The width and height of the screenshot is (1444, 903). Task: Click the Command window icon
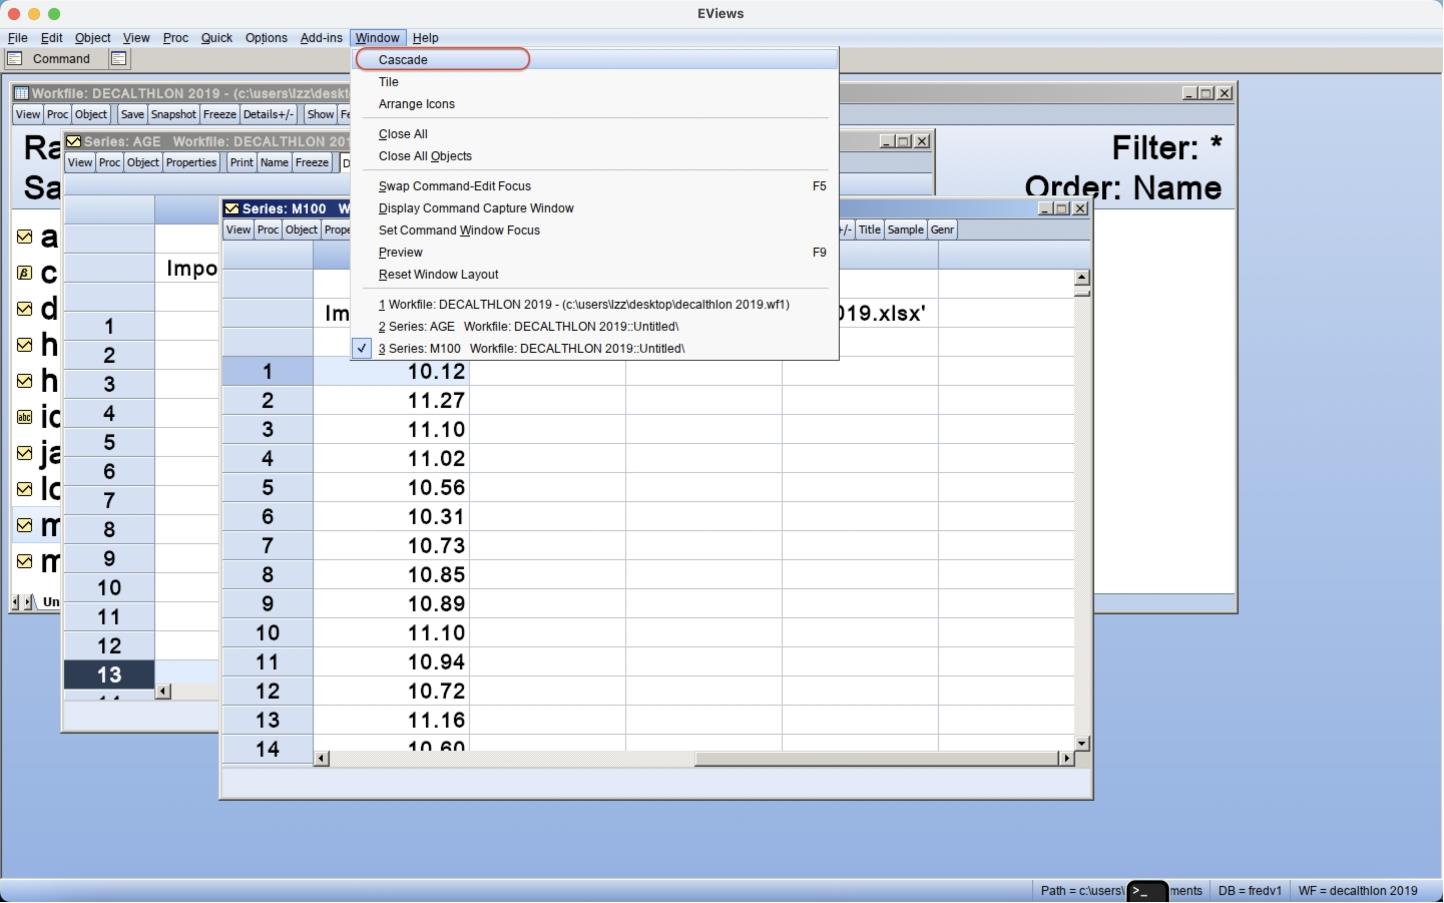pyautogui.click(x=15, y=59)
